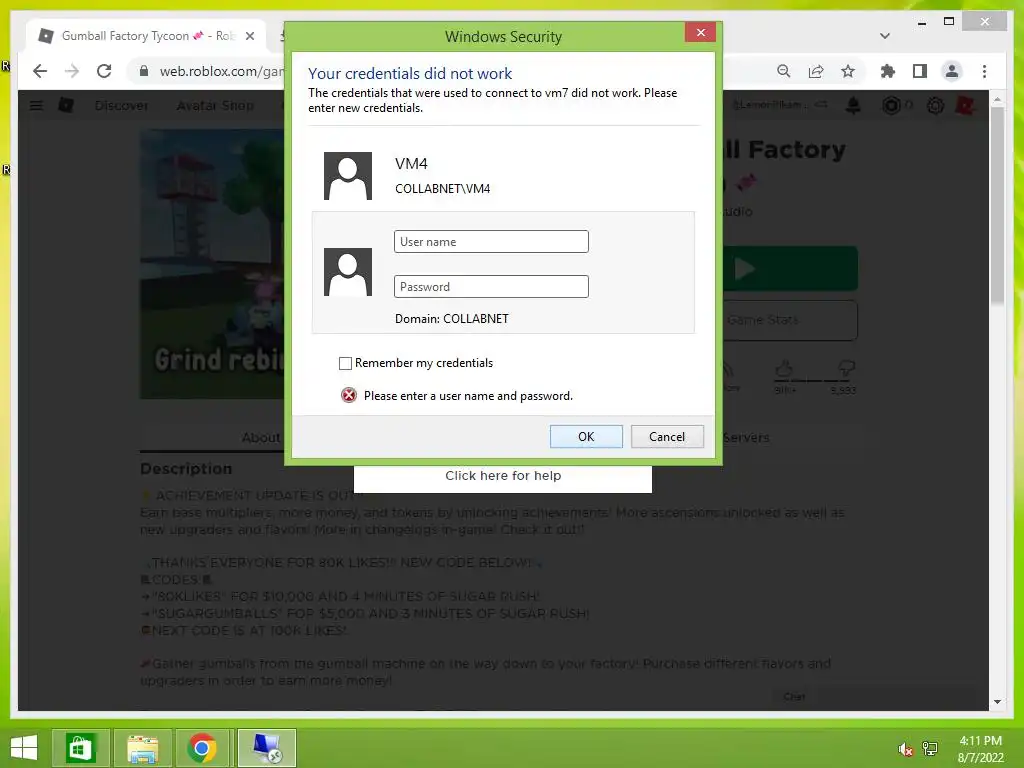
Task: Go back in Chrome browser
Action: [40, 71]
